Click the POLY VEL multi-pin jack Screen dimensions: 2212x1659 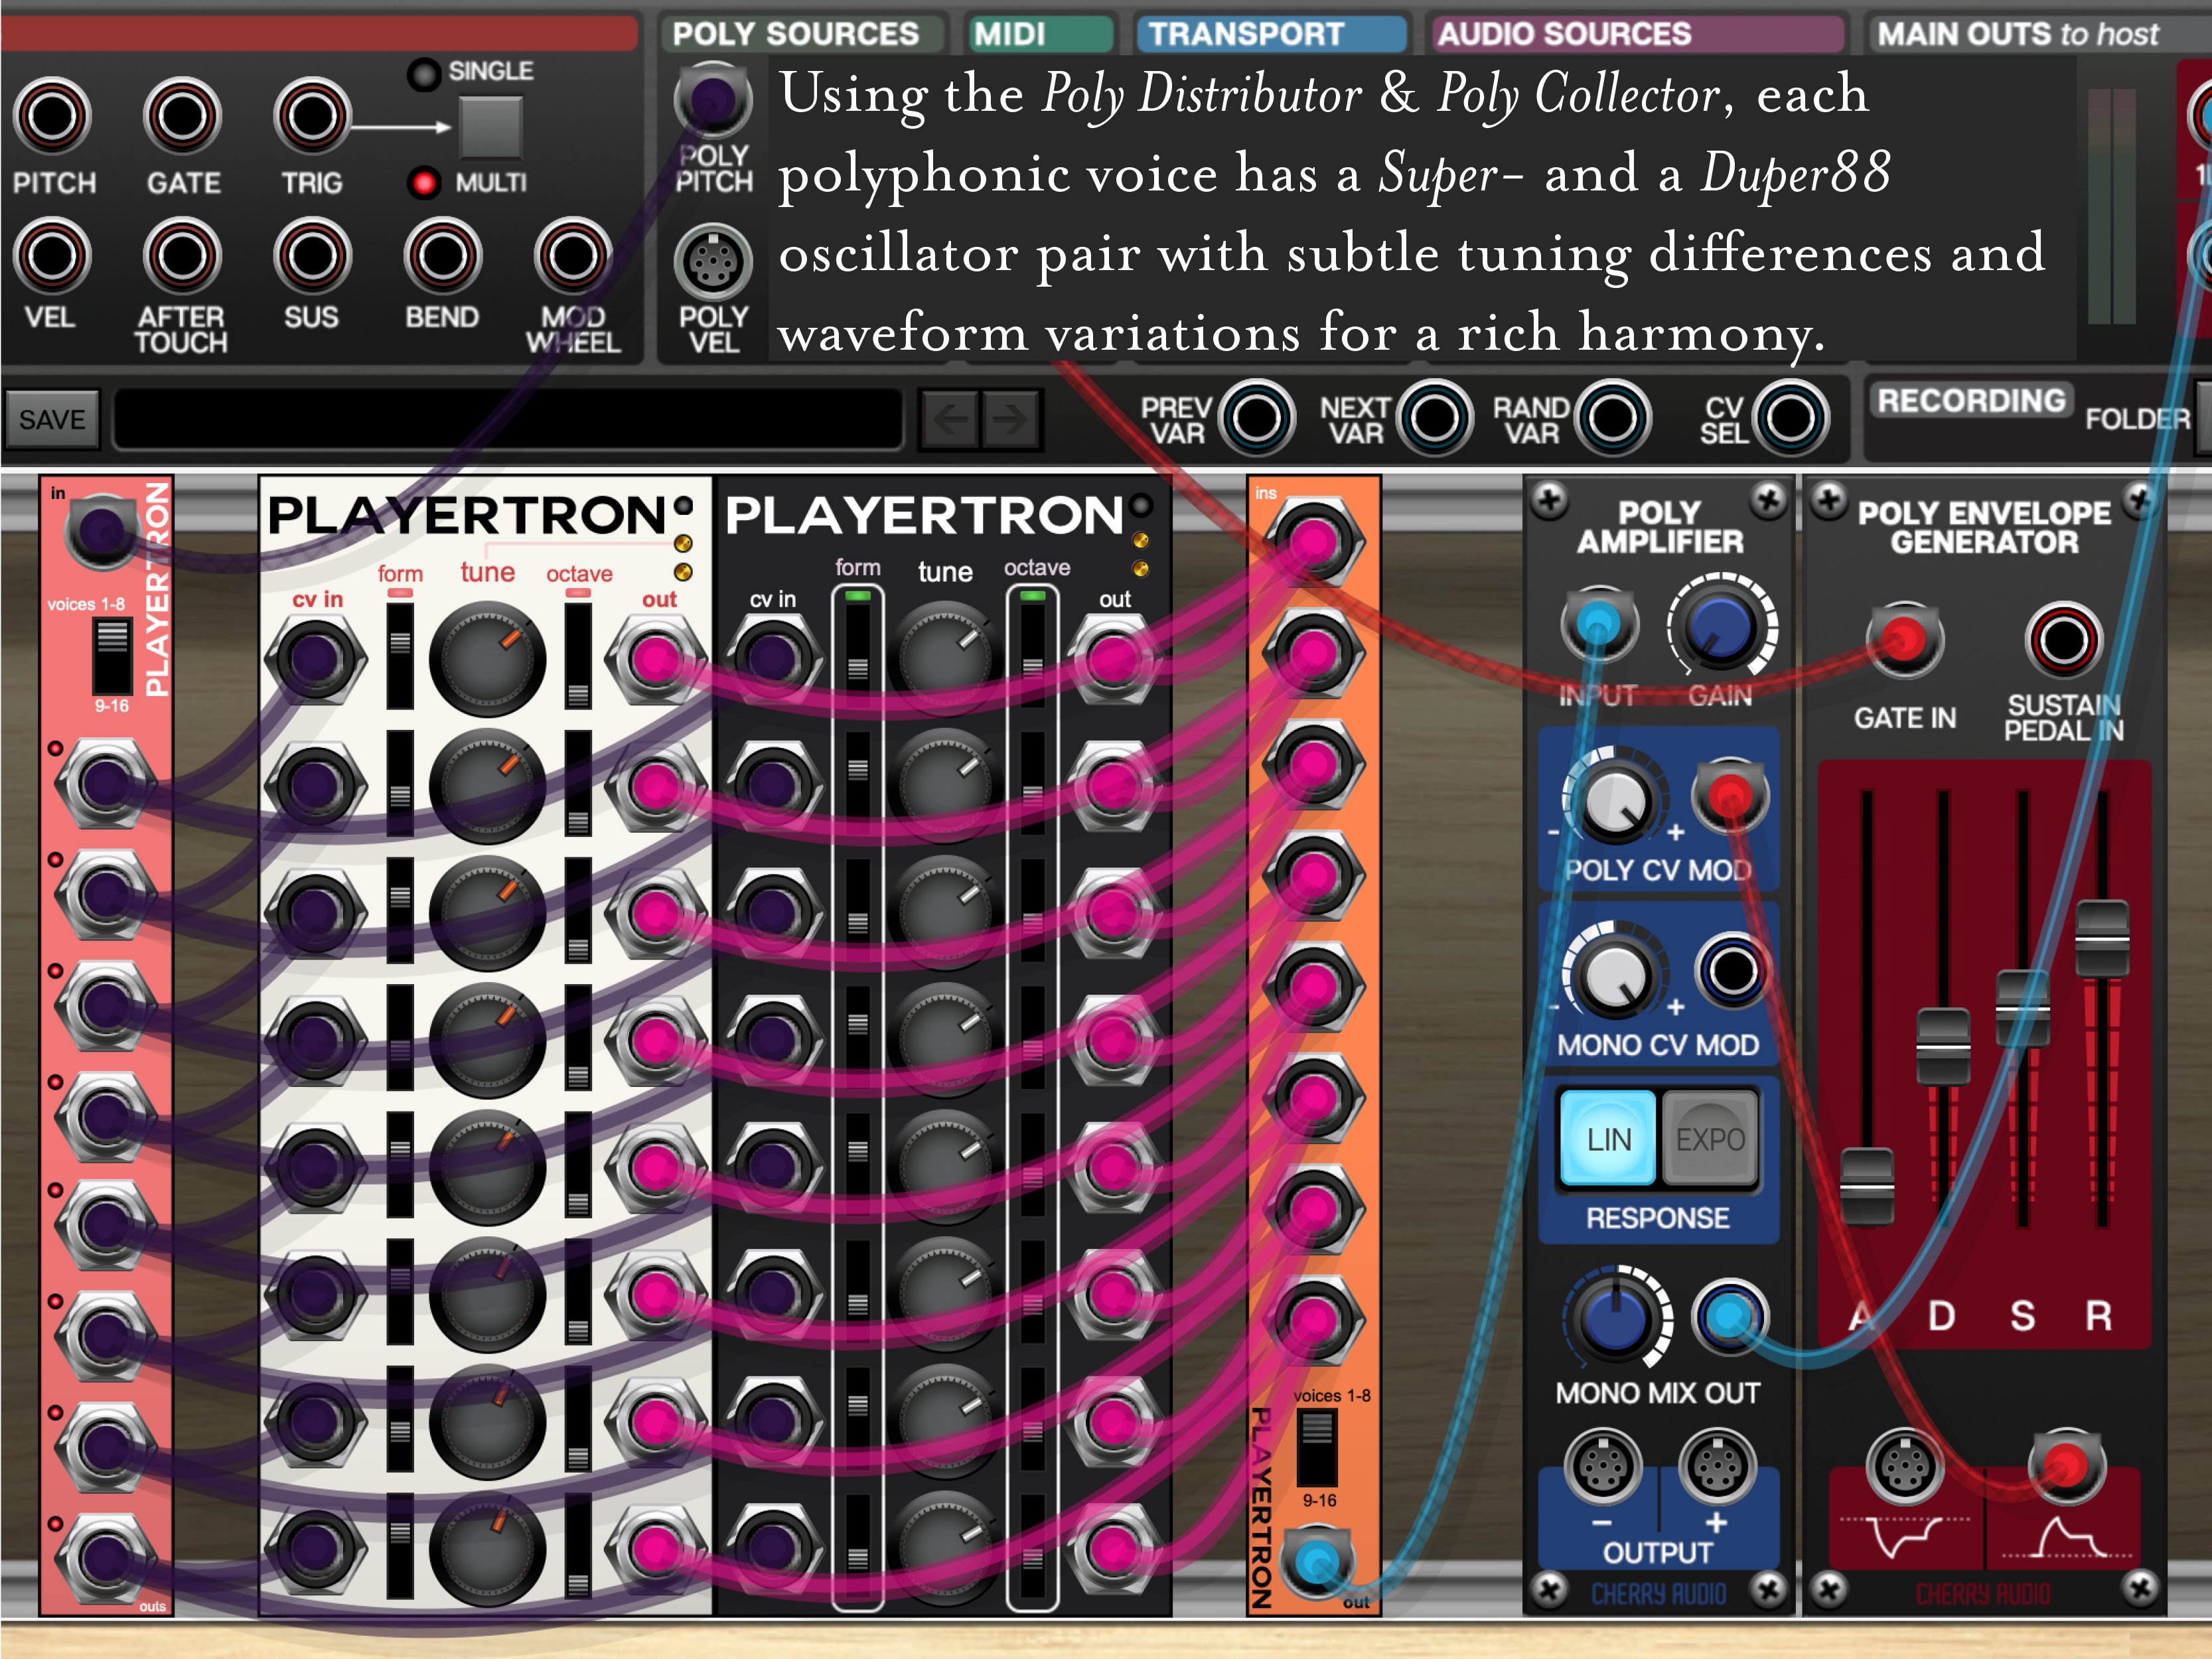(713, 263)
